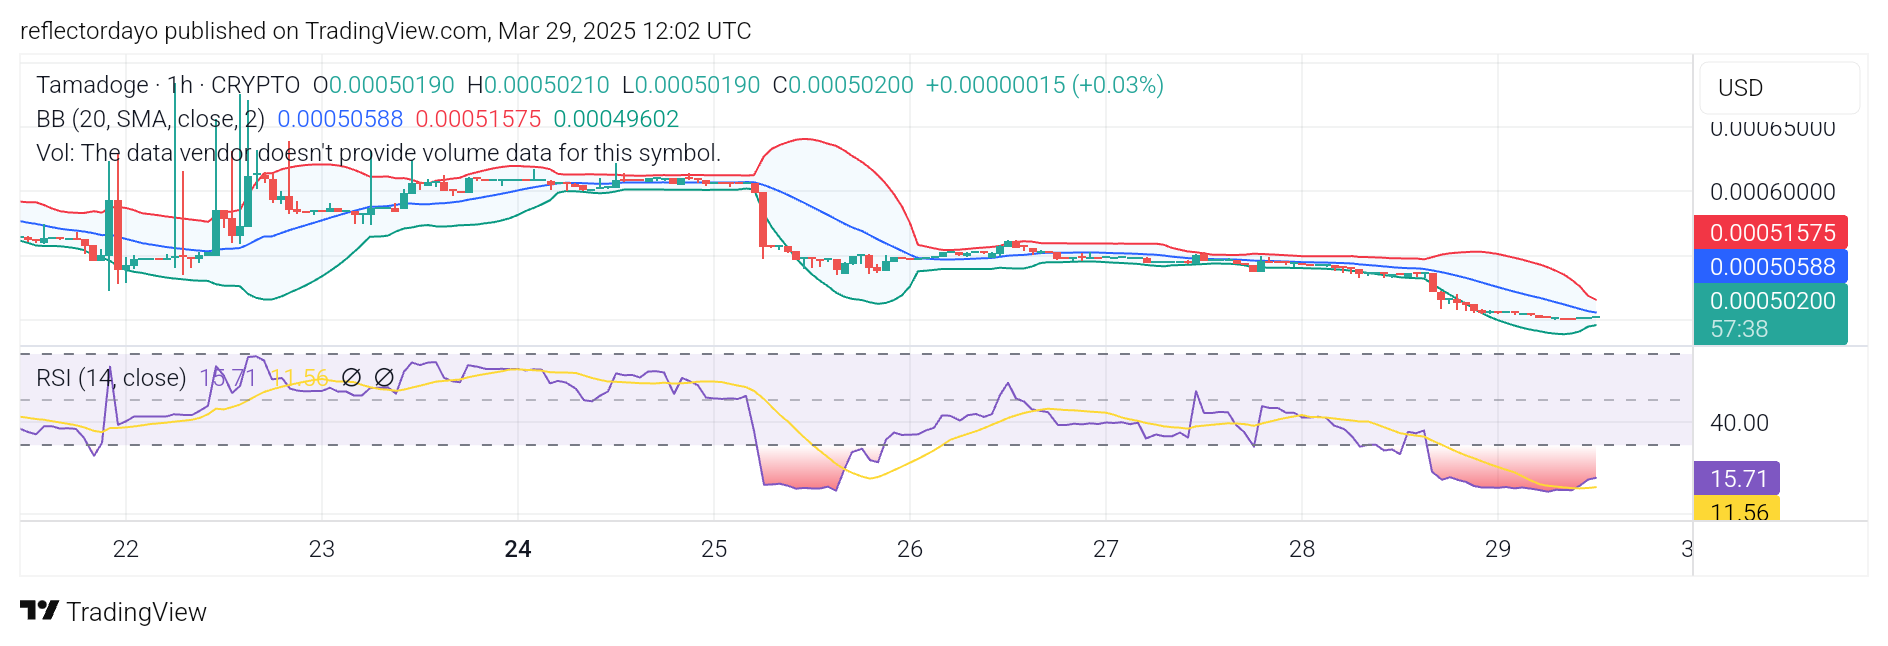This screenshot has height=646, width=1888.
Task: Click date label 28 on time axis
Action: [1302, 549]
